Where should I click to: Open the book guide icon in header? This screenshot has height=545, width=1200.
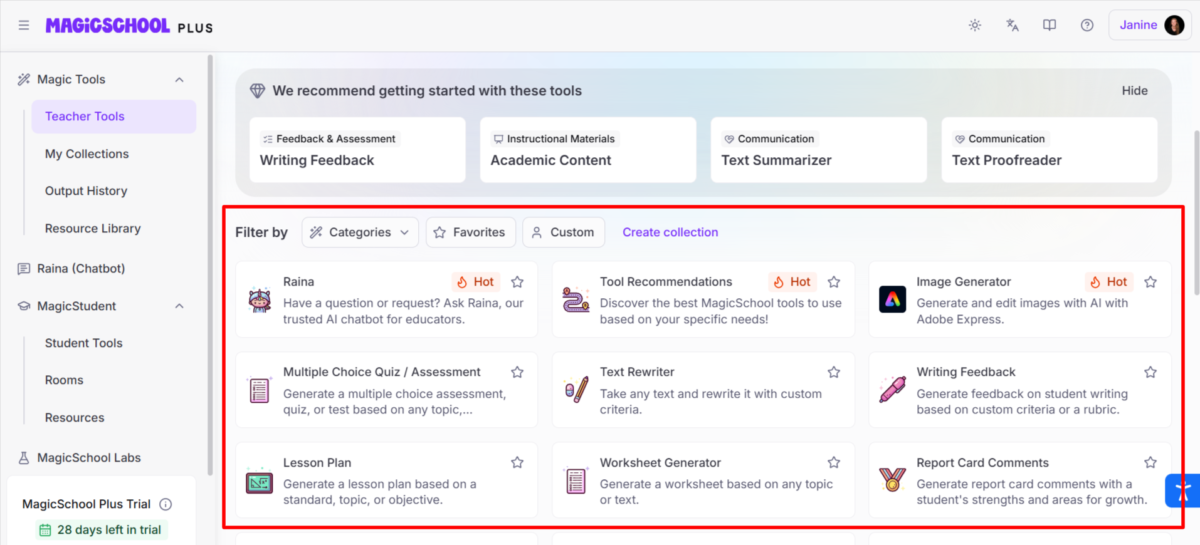[1049, 25]
